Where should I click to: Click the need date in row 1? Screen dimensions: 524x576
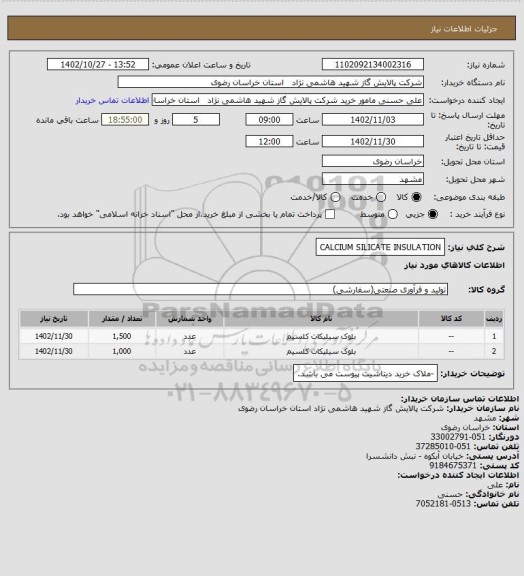coord(54,336)
